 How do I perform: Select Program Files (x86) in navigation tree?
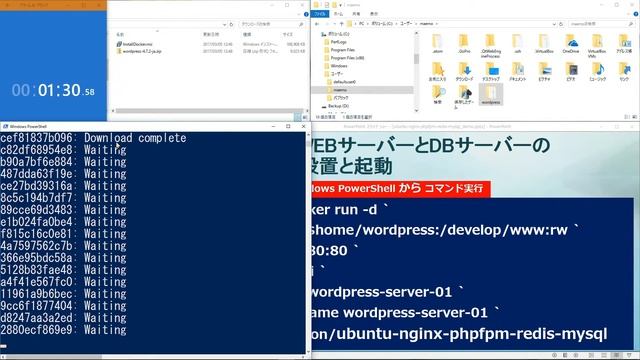tap(344, 58)
